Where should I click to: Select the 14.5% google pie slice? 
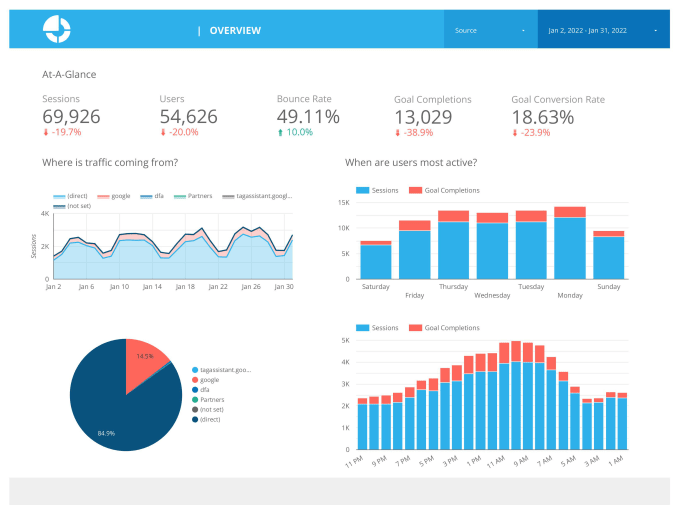pyautogui.click(x=143, y=362)
